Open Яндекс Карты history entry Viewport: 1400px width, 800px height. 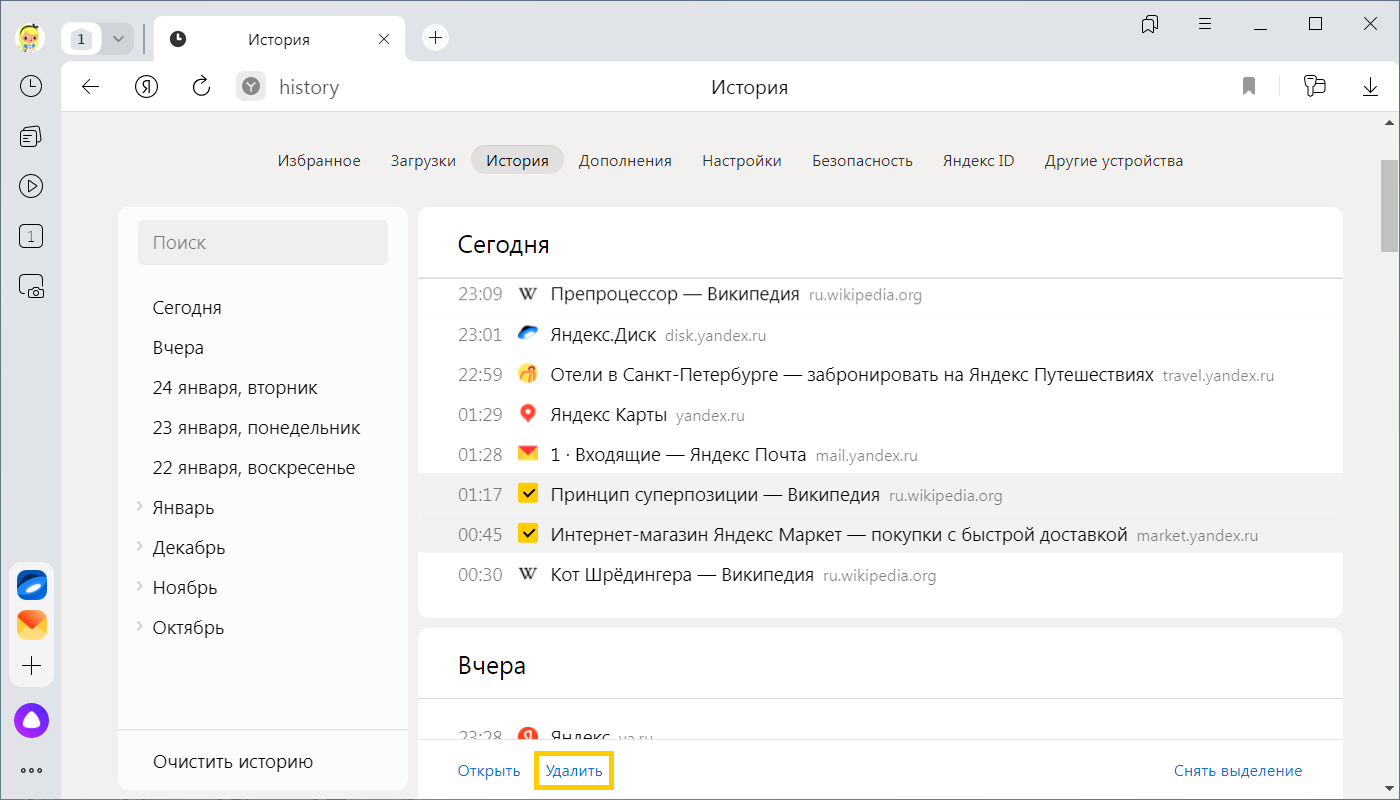pos(608,414)
